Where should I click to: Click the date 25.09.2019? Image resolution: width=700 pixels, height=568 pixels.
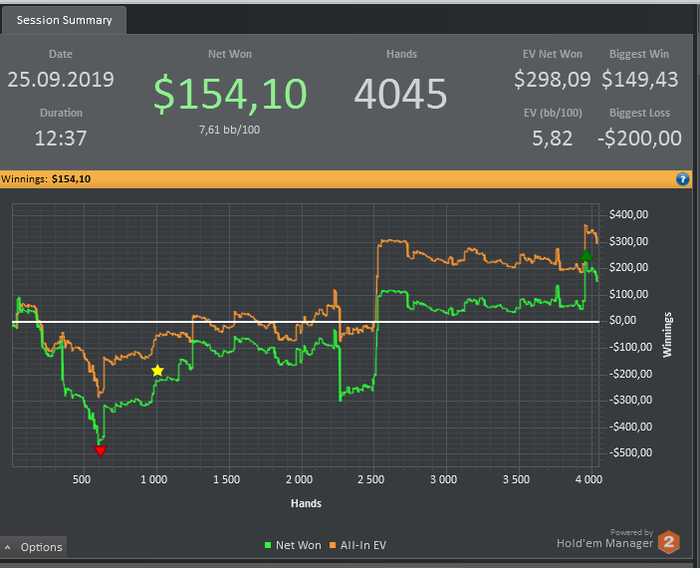click(x=61, y=79)
